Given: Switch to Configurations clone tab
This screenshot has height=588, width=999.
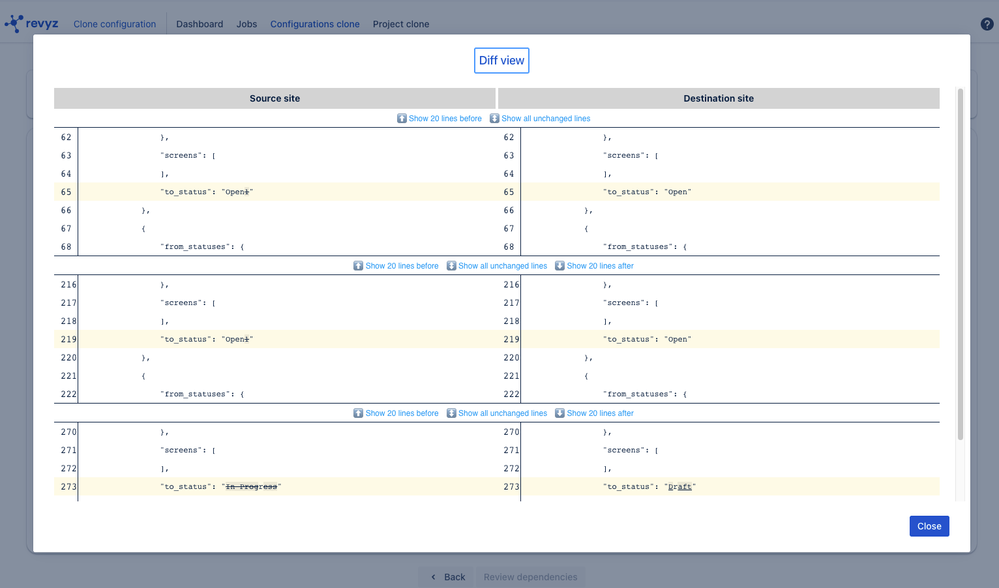Looking at the screenshot, I should coord(315,24).
